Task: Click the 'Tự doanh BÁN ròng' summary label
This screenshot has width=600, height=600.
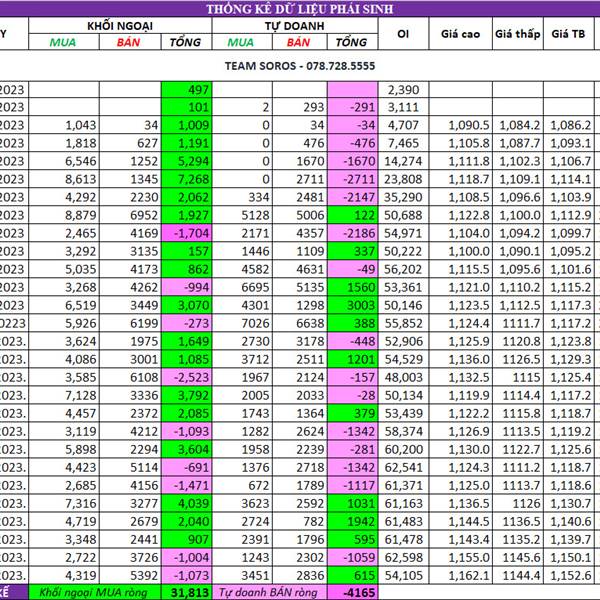Action: 268,592
